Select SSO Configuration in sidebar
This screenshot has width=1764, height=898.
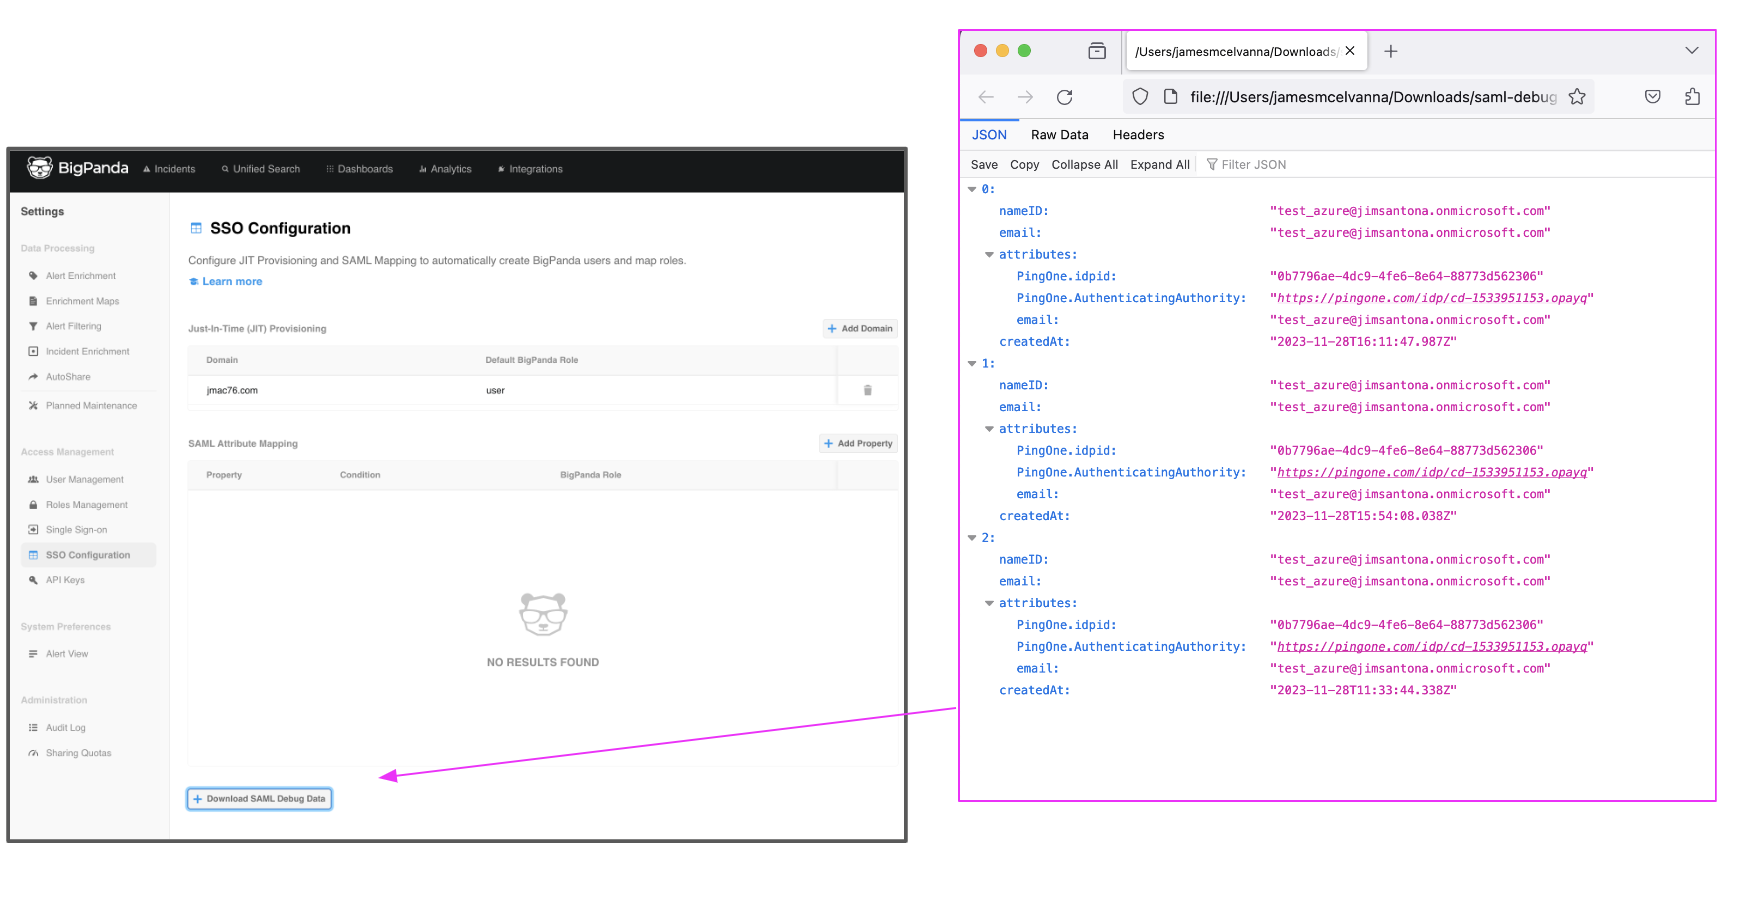coord(88,555)
